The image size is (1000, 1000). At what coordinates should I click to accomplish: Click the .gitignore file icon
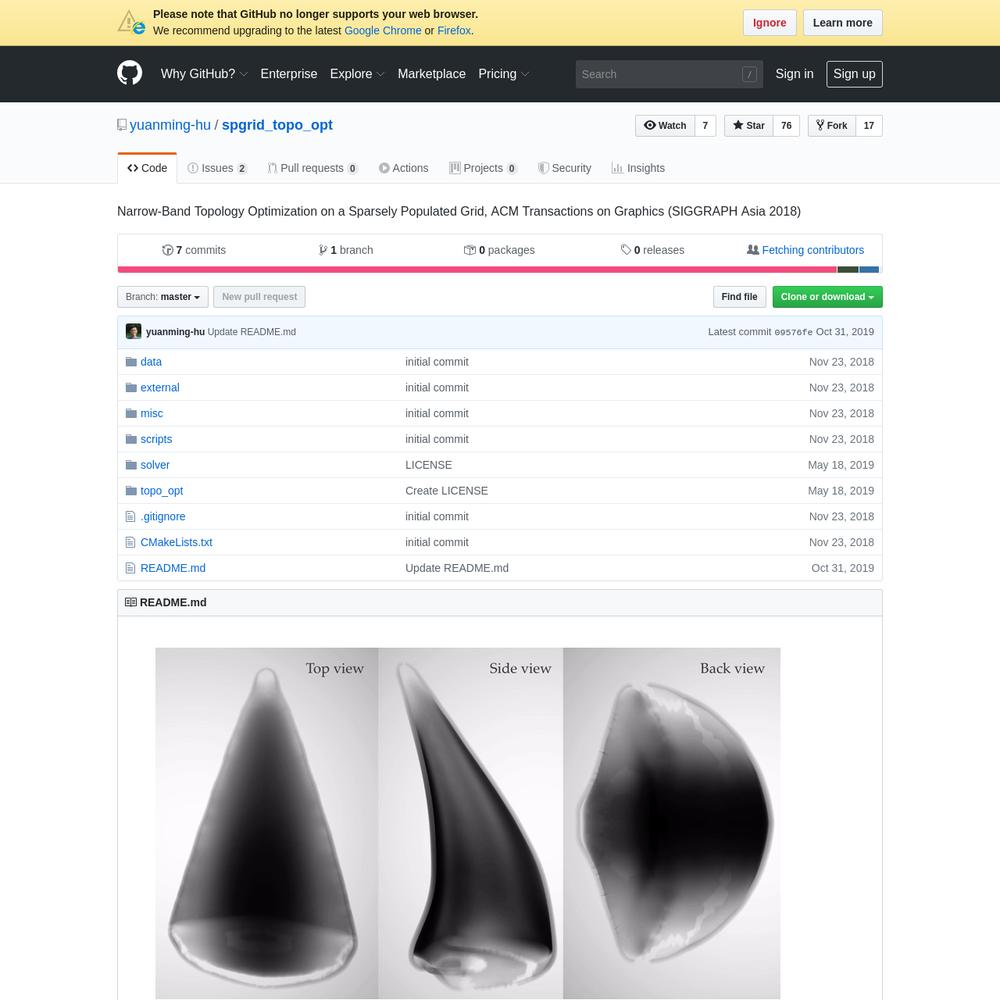(131, 517)
